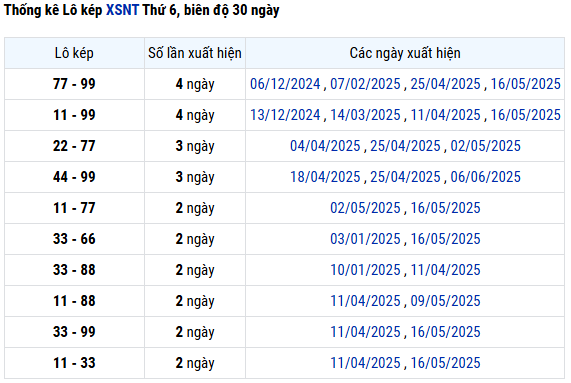The width and height of the screenshot is (571, 383).
Task: Open date 10/01/2025 in the 33 - 88 row
Action: 365,270
